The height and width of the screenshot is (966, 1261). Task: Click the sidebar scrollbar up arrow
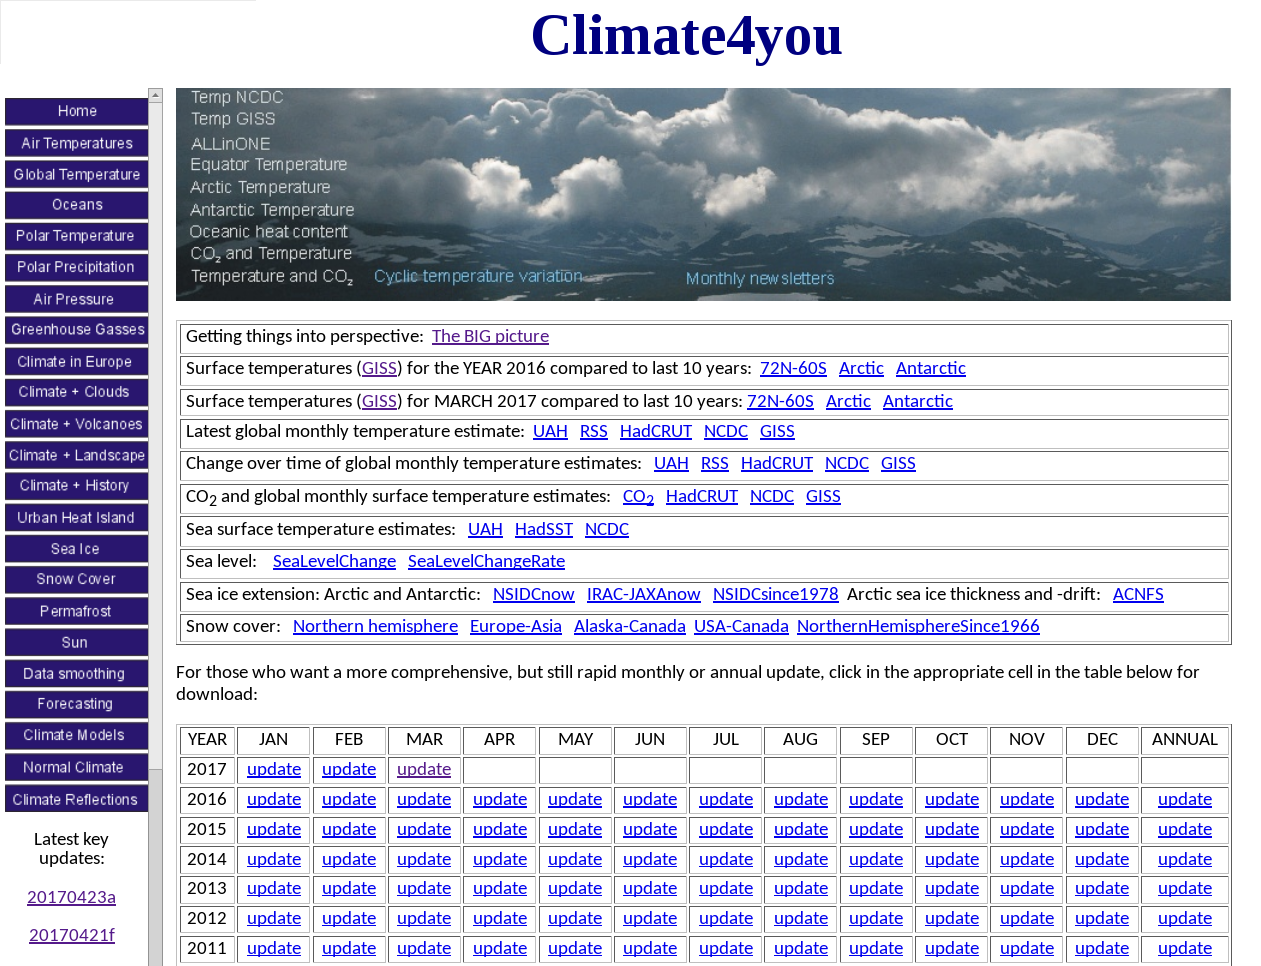click(x=155, y=96)
